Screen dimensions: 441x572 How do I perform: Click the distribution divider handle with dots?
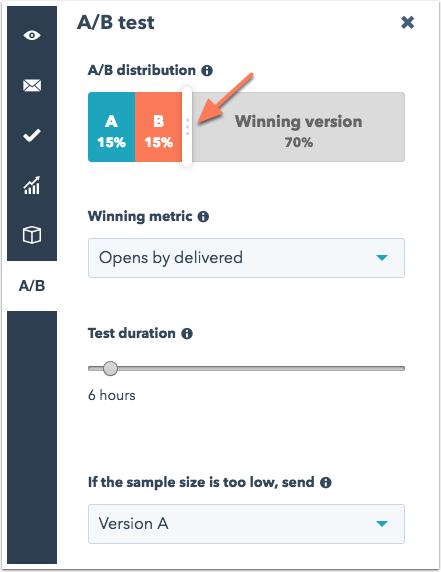click(x=187, y=127)
